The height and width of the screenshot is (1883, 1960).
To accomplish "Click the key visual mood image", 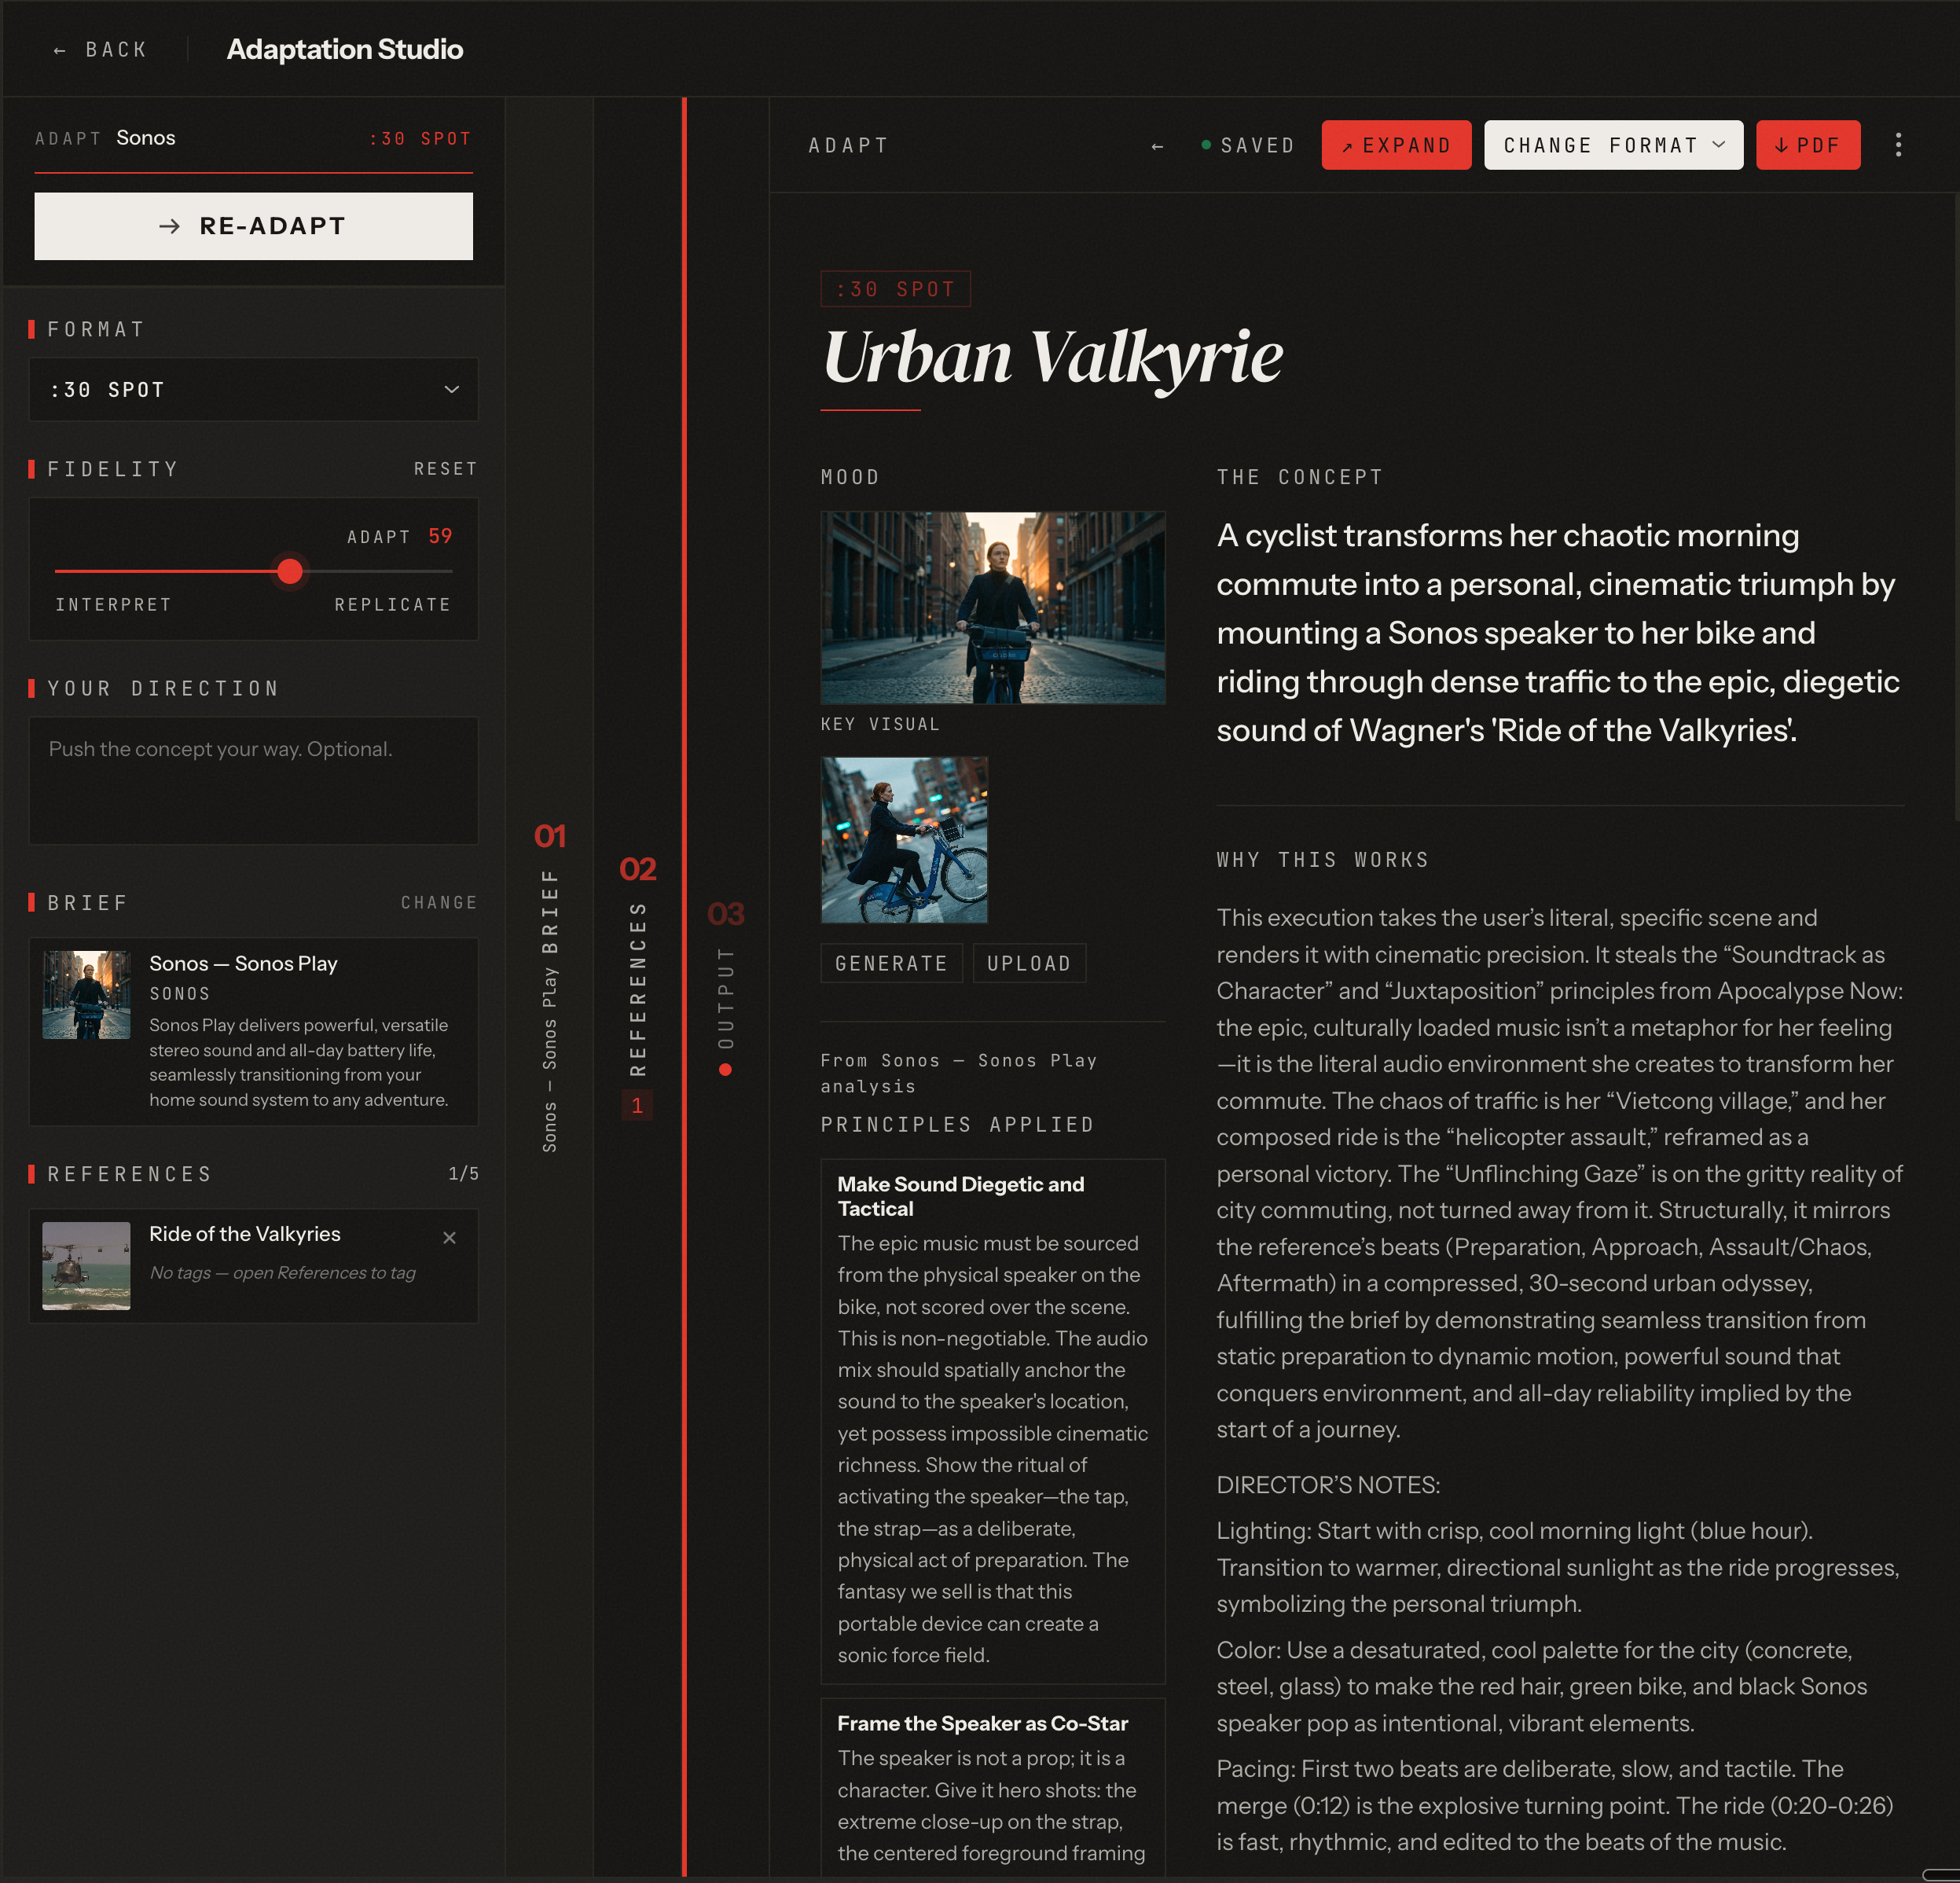I will [993, 608].
